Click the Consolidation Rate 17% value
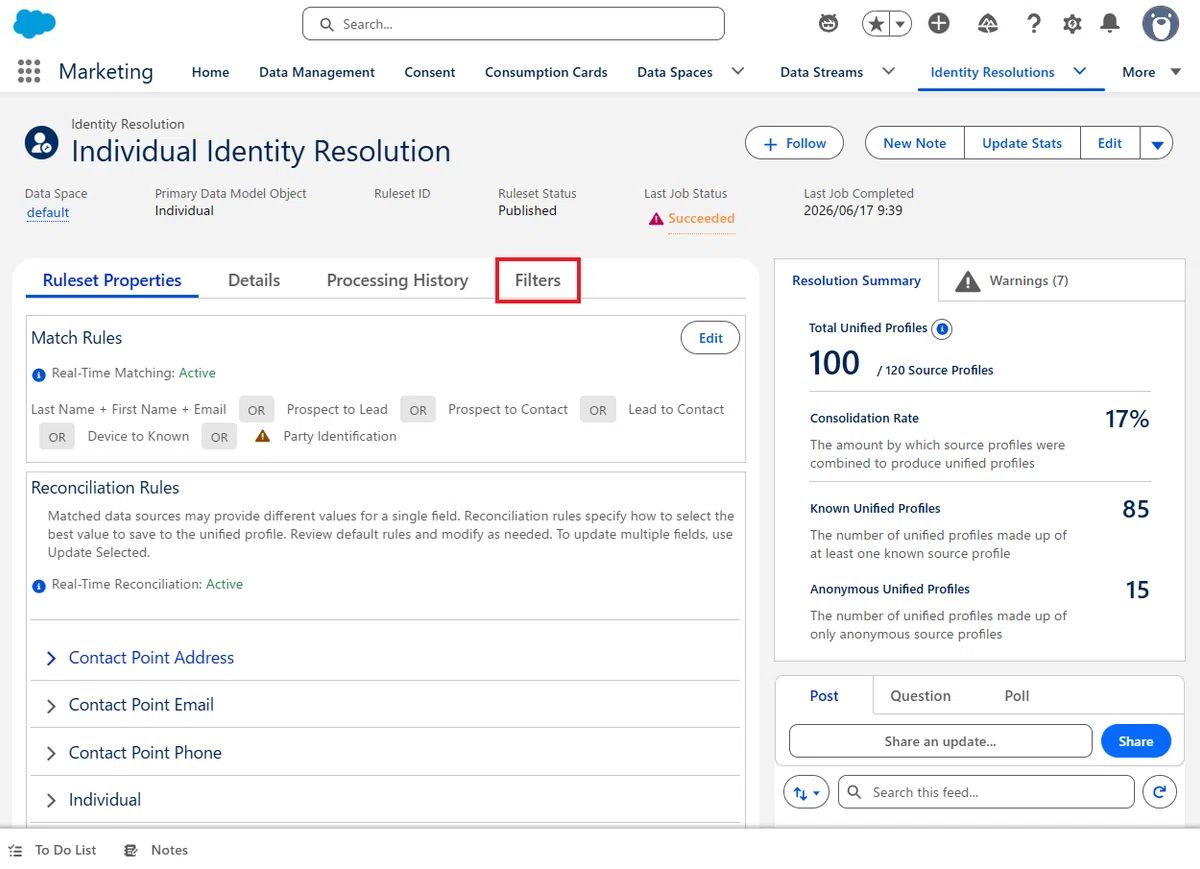Viewport: 1200px width, 869px height. pyautogui.click(x=1127, y=420)
